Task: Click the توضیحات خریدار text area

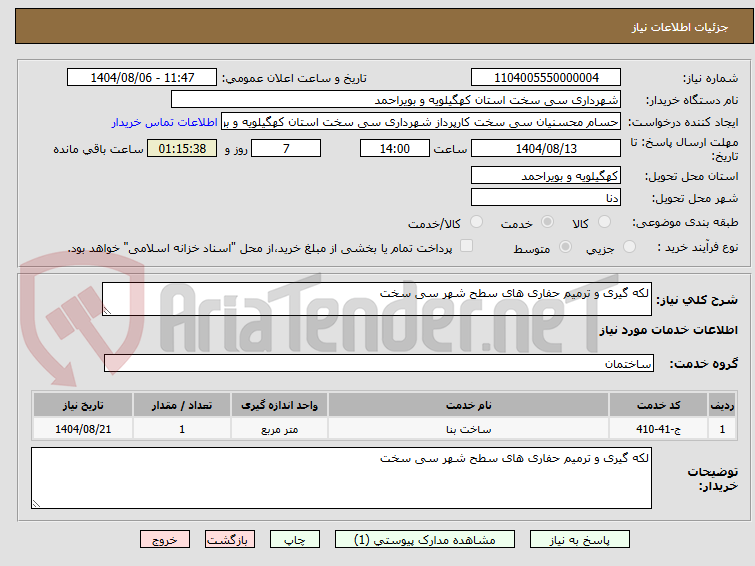Action: coord(341,478)
